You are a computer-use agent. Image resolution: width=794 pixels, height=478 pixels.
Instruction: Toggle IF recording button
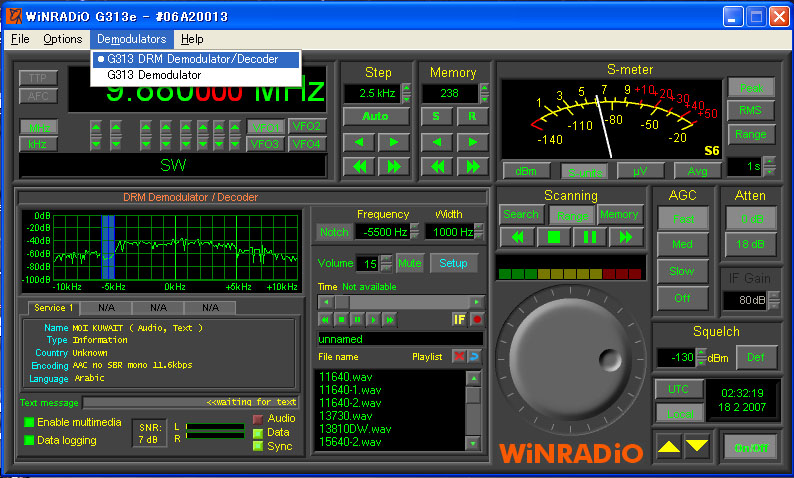[x=459, y=320]
